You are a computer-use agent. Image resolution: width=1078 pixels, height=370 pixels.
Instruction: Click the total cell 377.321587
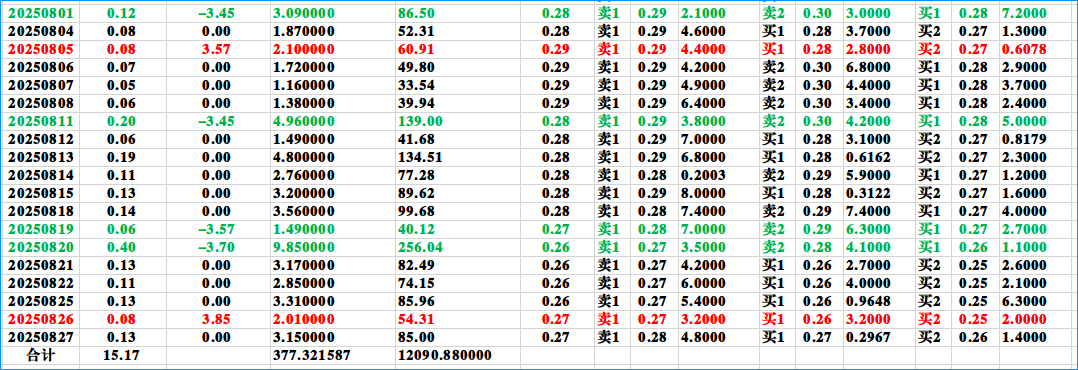click(311, 355)
